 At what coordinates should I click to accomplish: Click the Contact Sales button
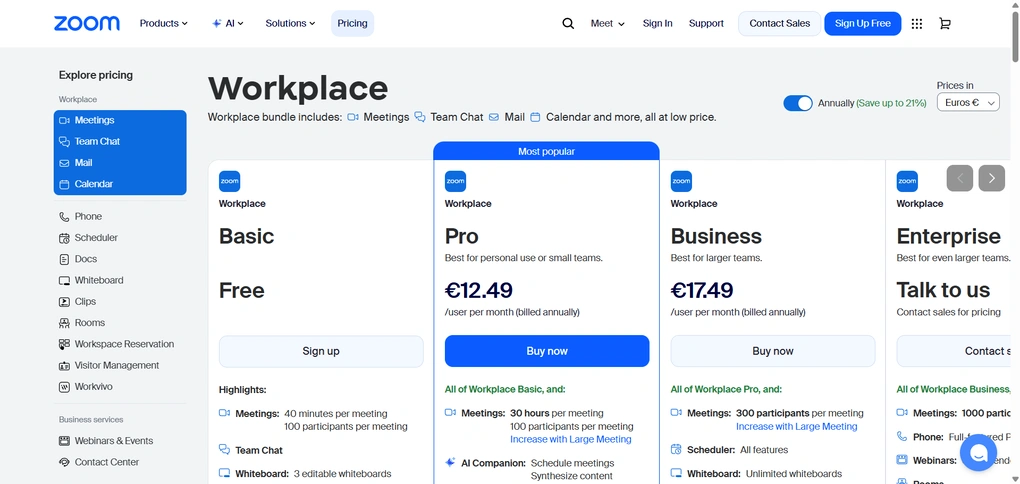(x=779, y=23)
